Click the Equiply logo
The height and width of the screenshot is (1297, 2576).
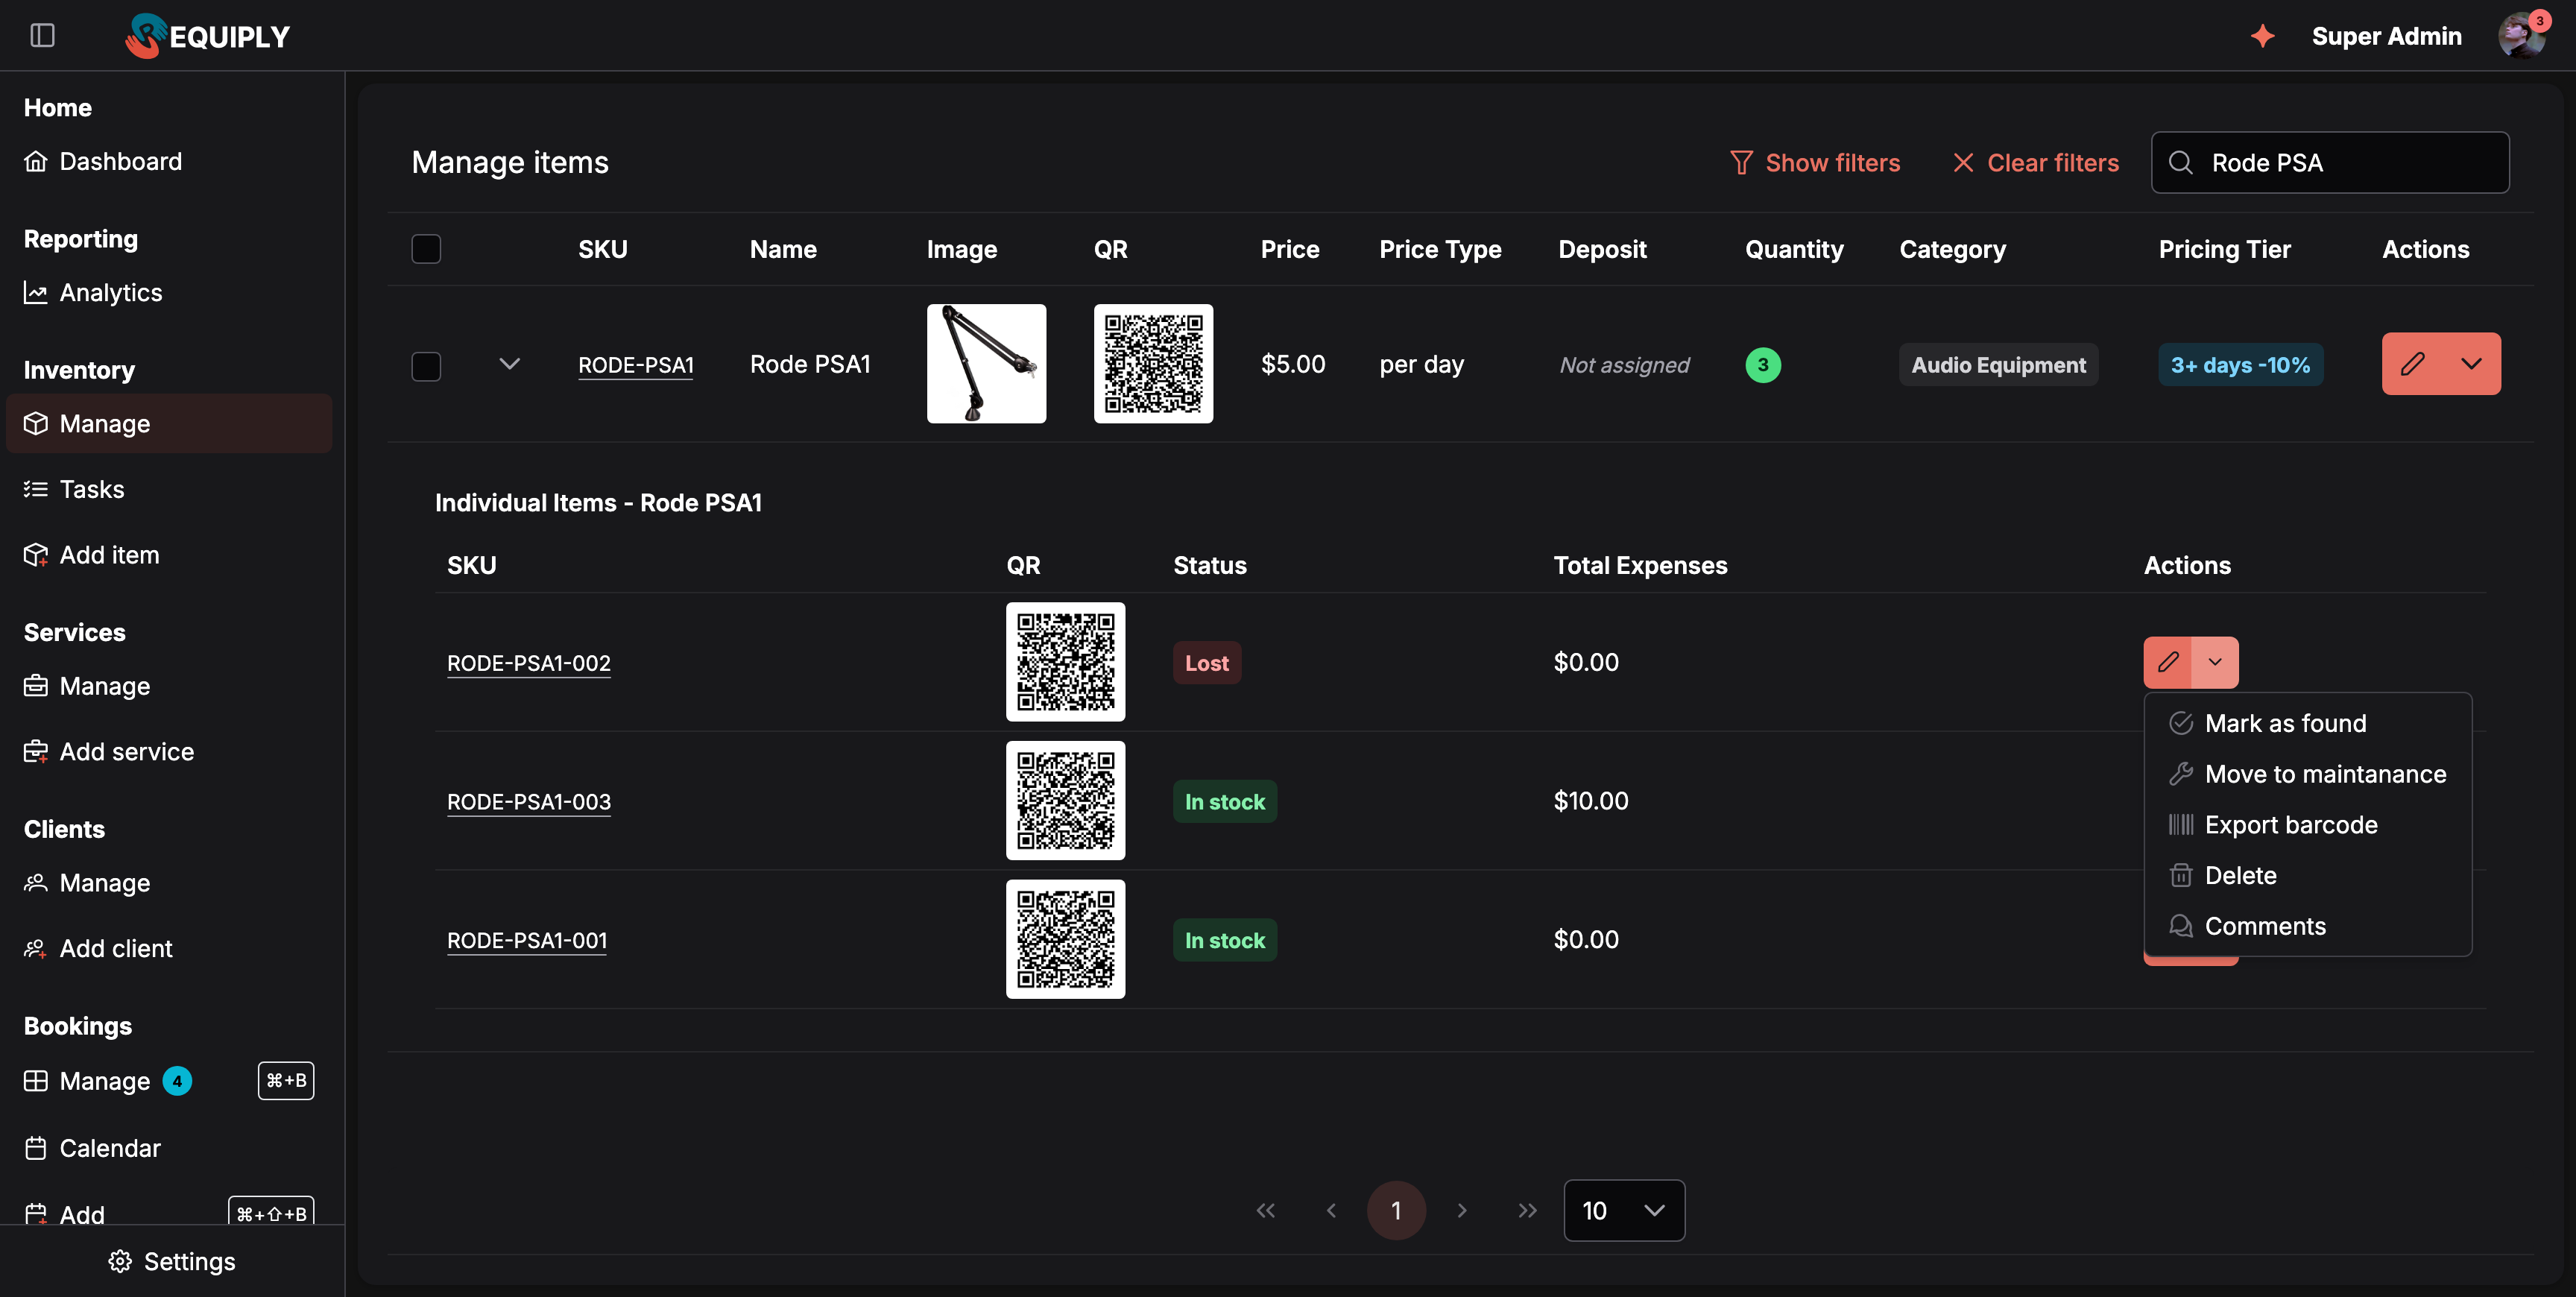click(x=208, y=36)
